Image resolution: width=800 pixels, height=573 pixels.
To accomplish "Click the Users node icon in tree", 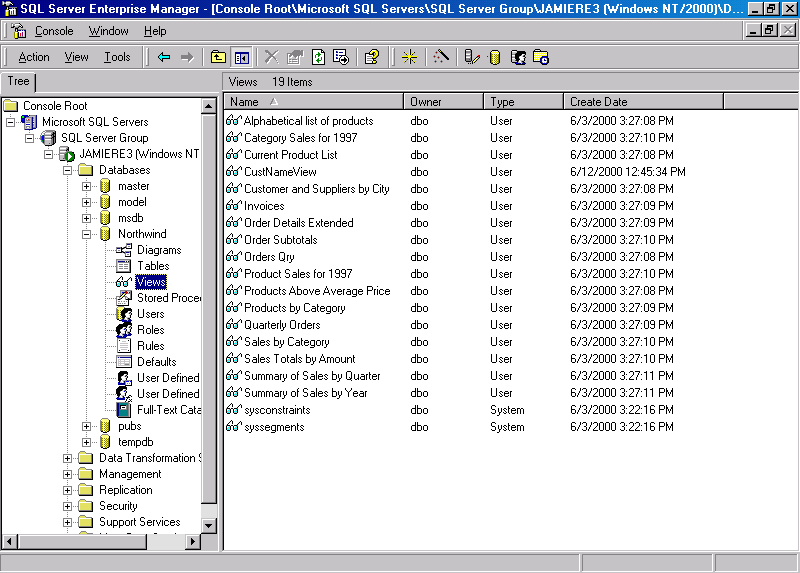I will (x=123, y=314).
